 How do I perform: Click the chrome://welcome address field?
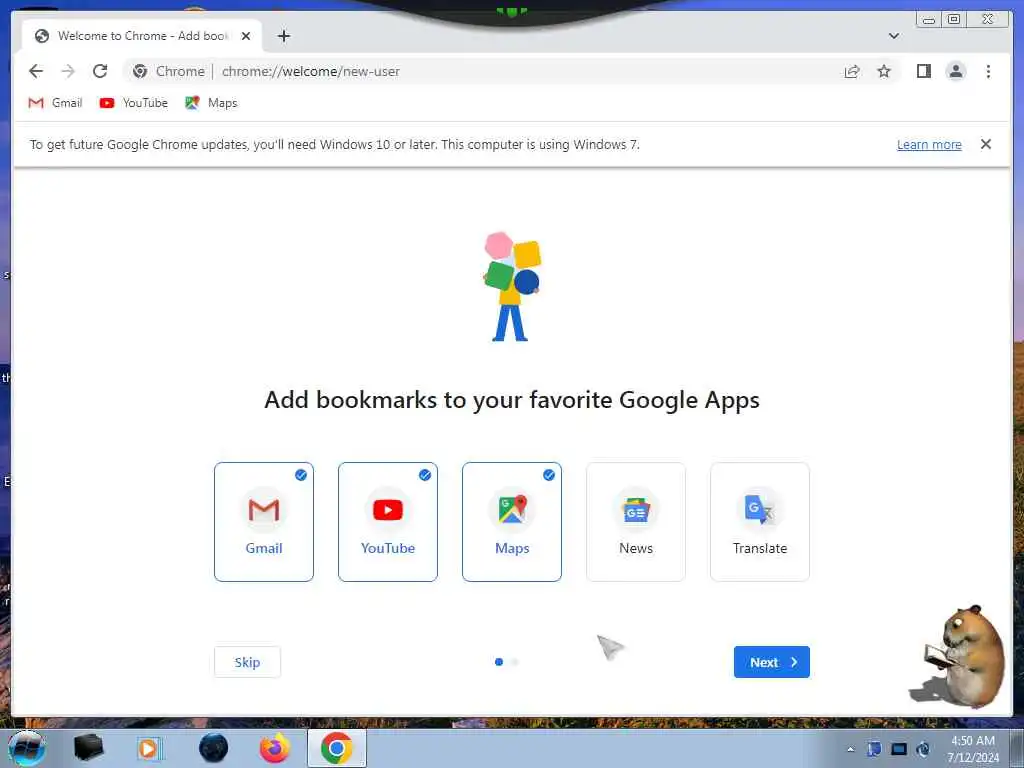[509, 71]
